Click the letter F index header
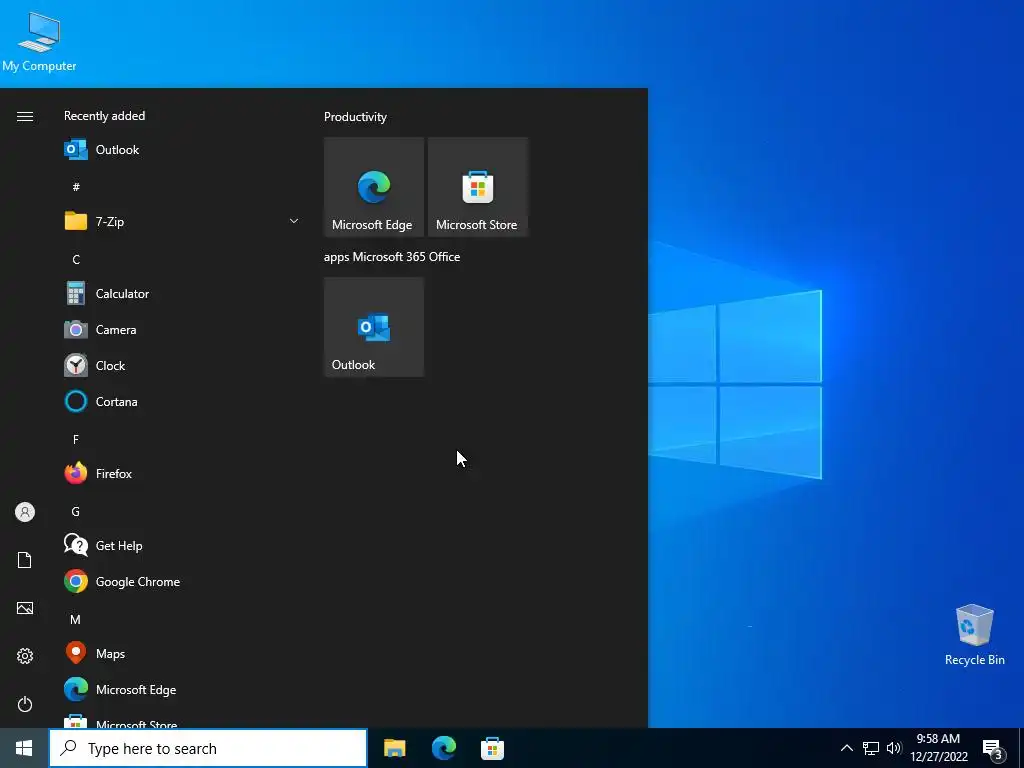This screenshot has height=768, width=1024. (x=76, y=440)
